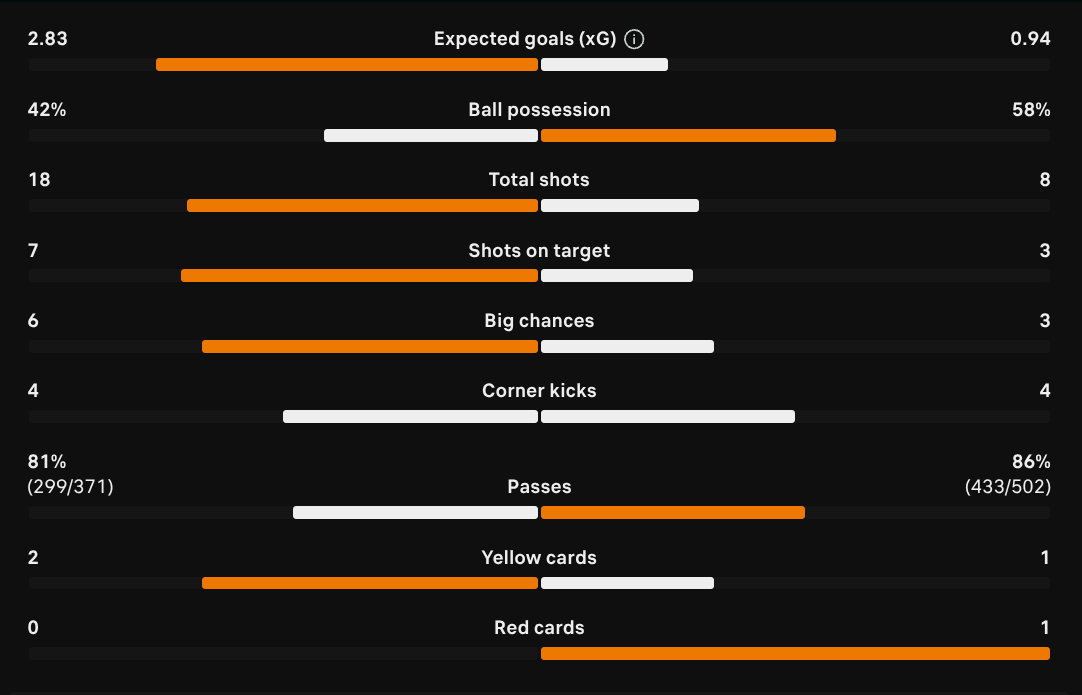Select the Corner kicks label
This screenshot has width=1082, height=695.
[539, 391]
